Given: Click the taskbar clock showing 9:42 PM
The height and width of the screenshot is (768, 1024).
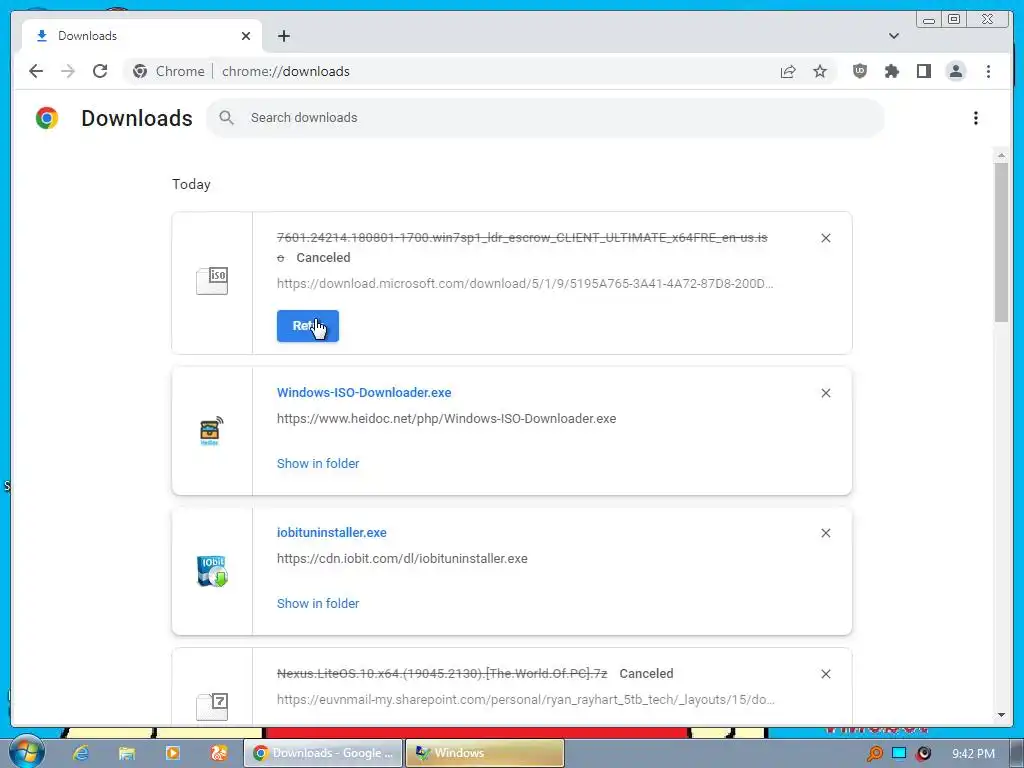Looking at the screenshot, I should coord(973,753).
